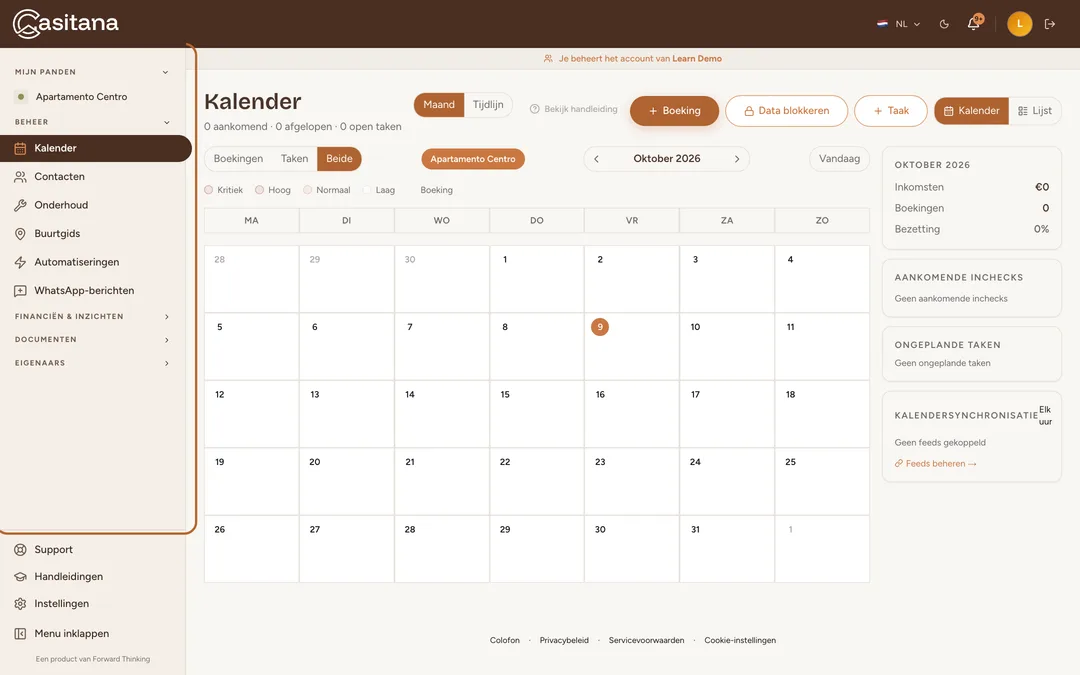Toggle the Laag priority filter
Image resolution: width=1080 pixels, height=675 pixels.
(x=379, y=190)
